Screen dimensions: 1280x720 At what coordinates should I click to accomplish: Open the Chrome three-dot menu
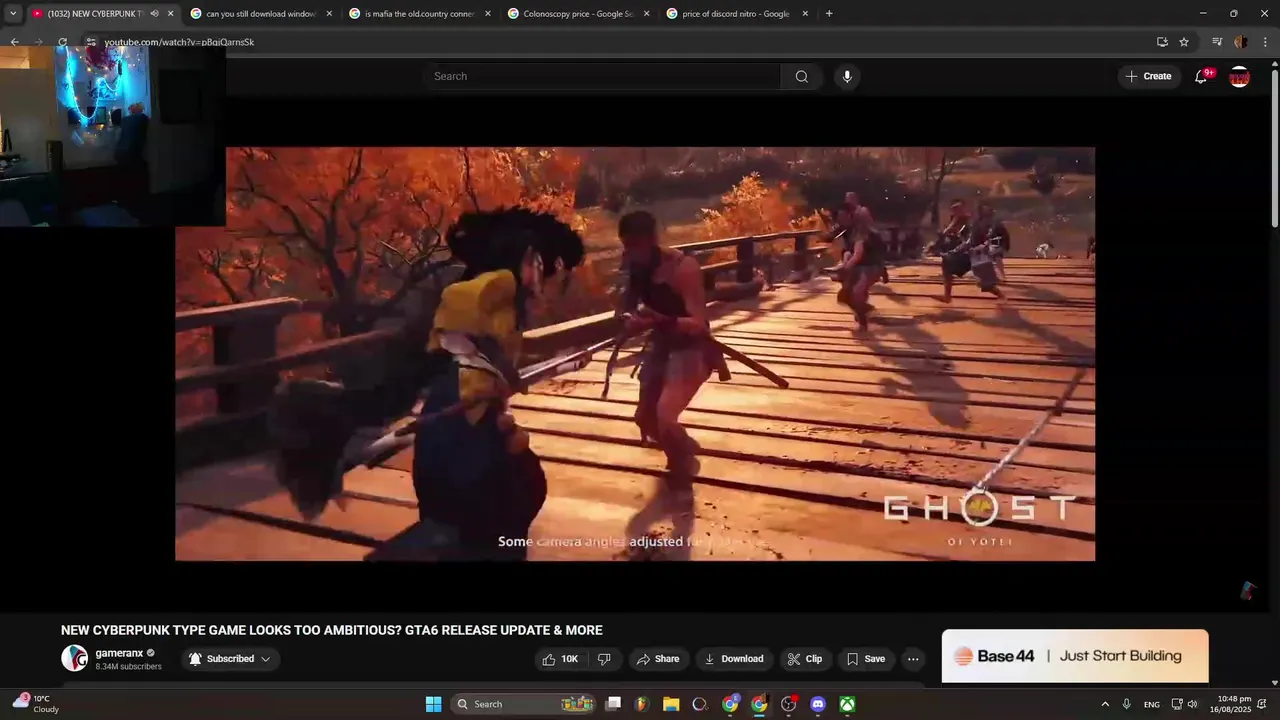pos(1265,42)
